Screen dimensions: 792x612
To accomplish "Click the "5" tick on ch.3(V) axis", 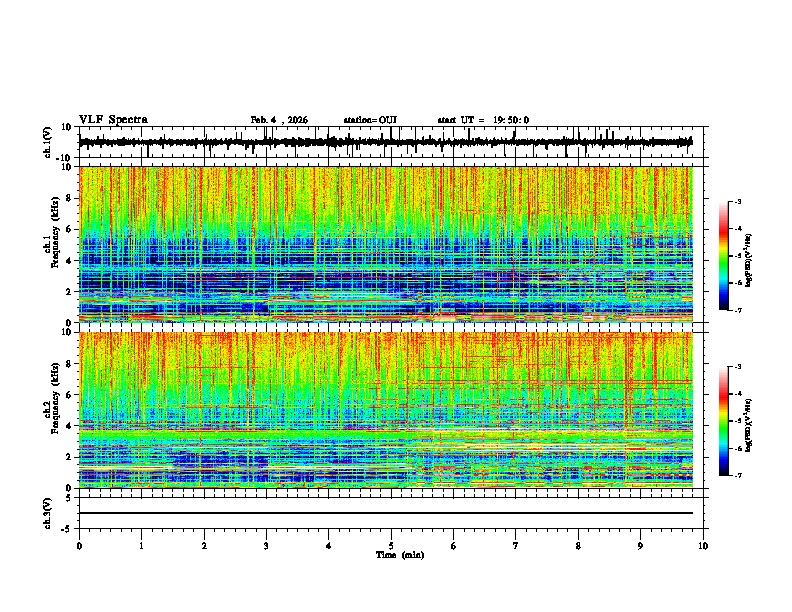I will click(69, 498).
